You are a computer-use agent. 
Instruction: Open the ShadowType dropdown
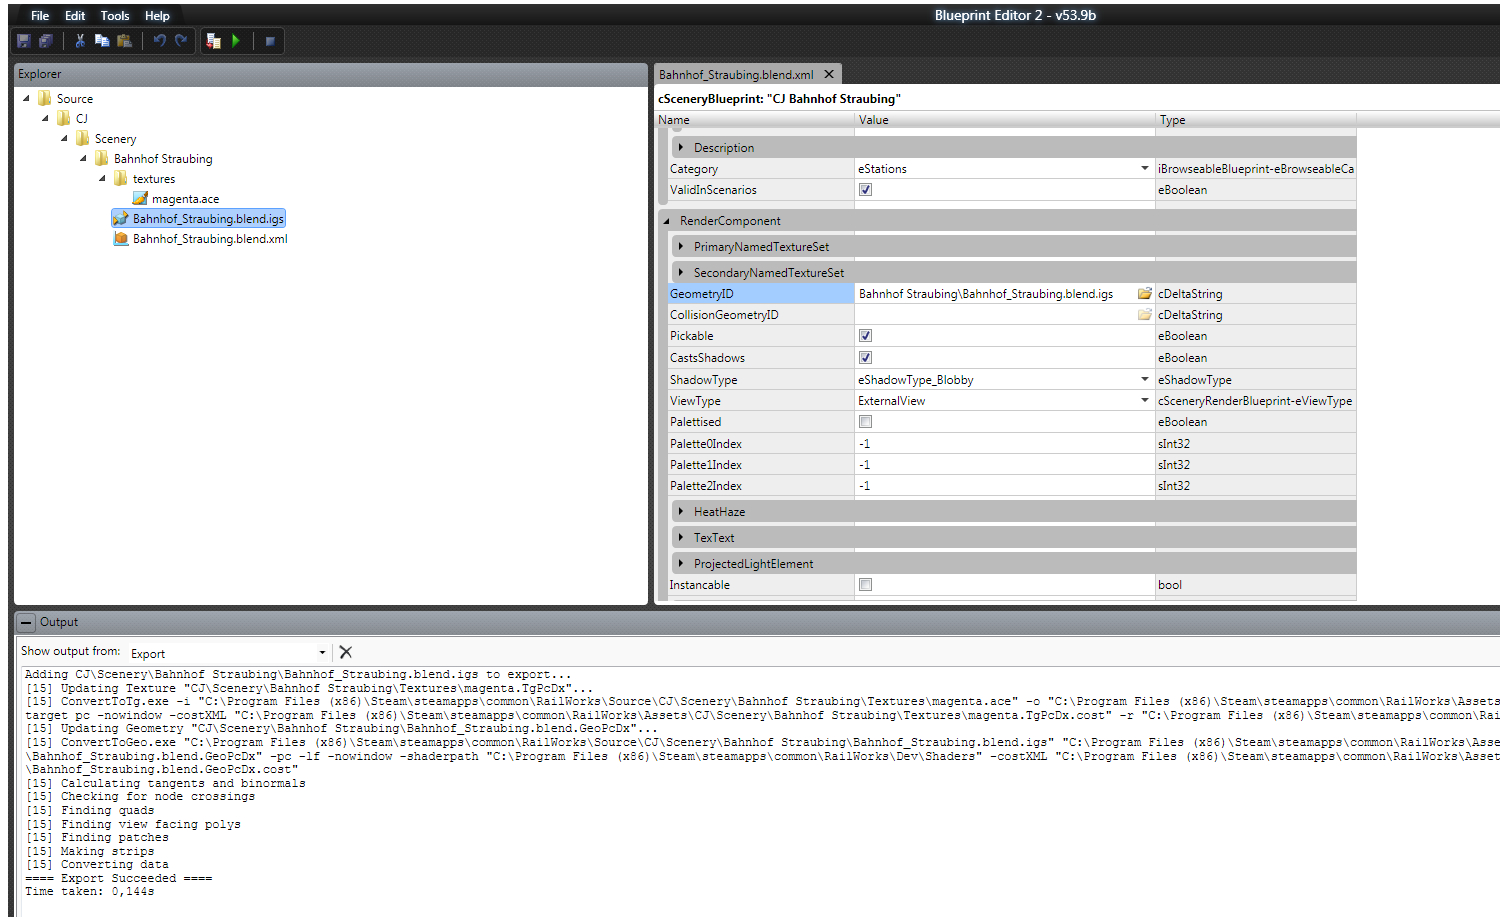click(1144, 380)
